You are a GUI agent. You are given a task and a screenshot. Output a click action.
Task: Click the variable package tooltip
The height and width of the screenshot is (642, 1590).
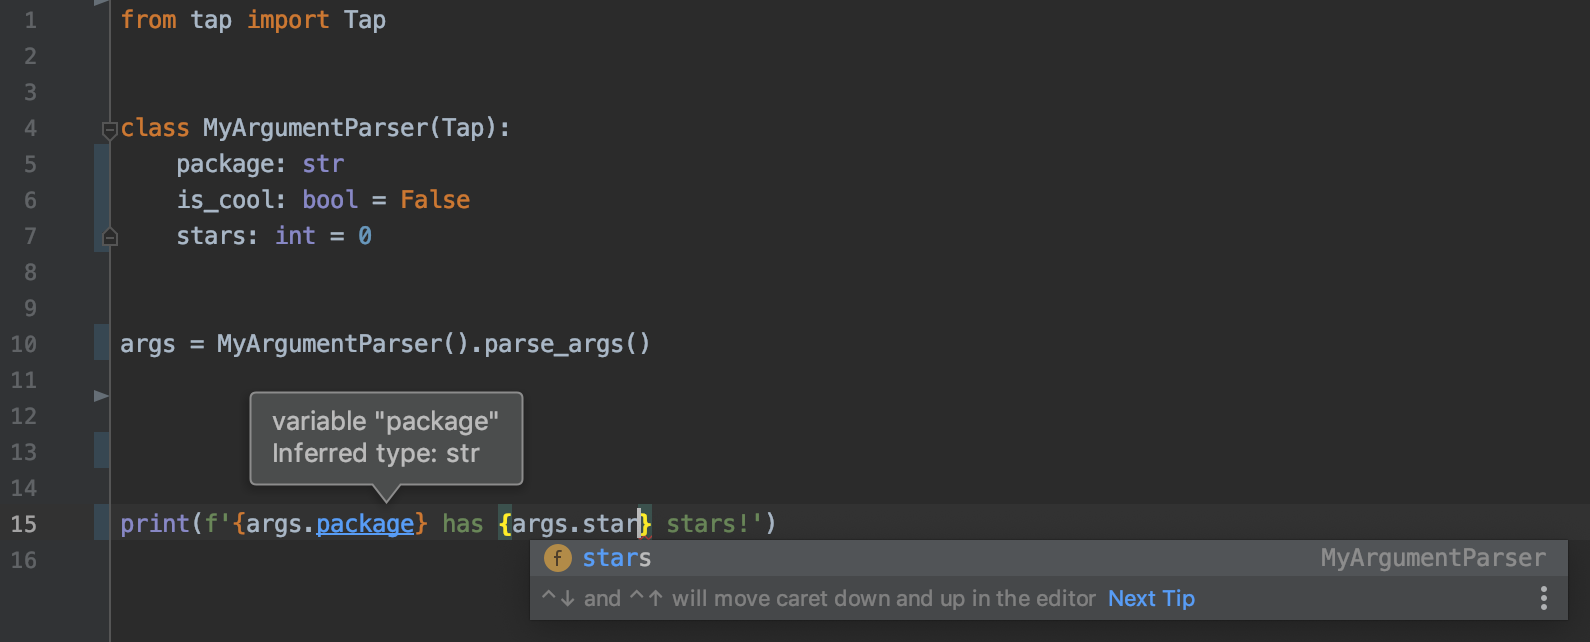(x=385, y=438)
